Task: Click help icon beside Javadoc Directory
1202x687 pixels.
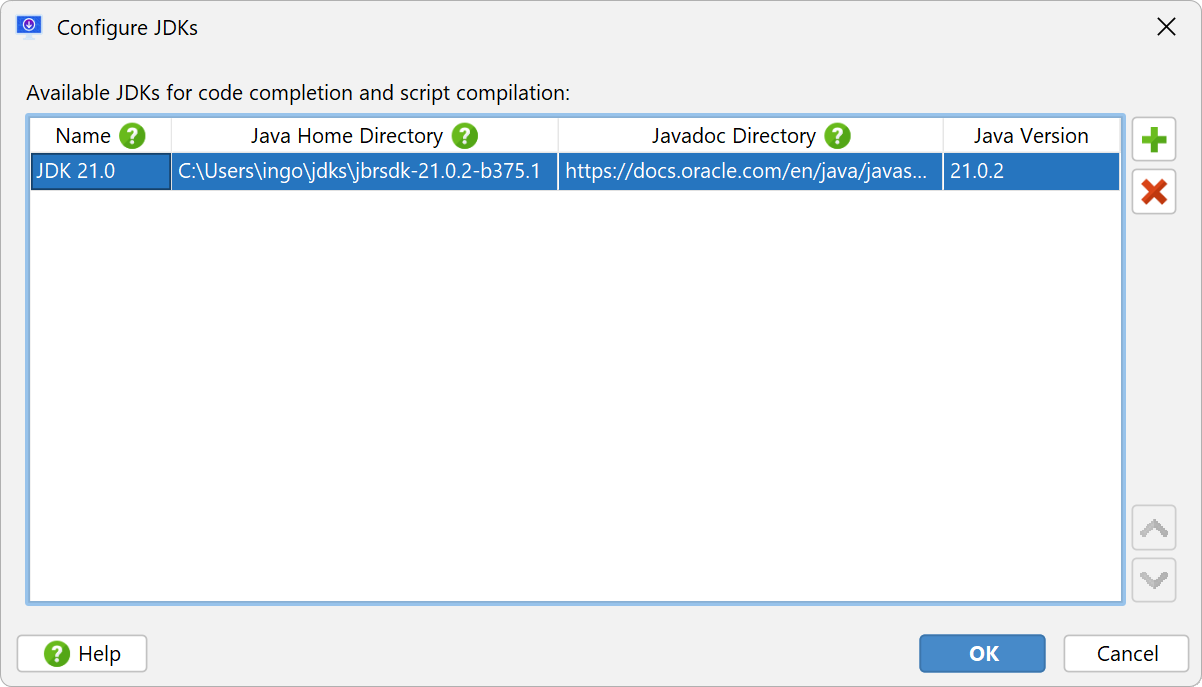Action: (837, 136)
